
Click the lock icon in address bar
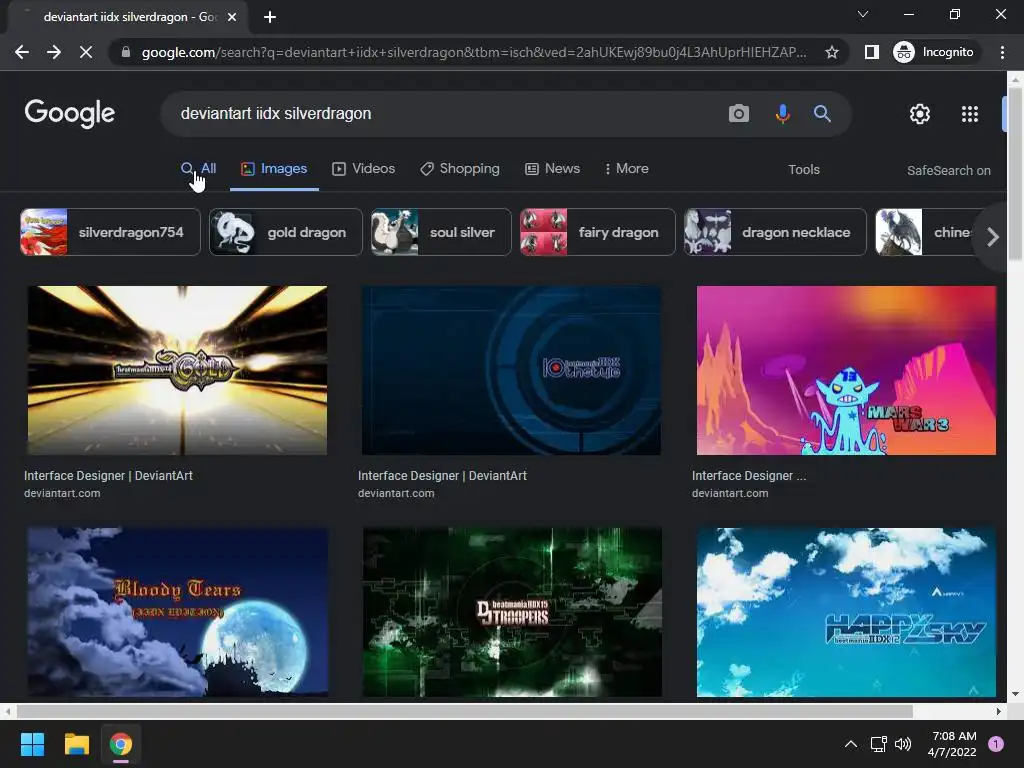(126, 52)
